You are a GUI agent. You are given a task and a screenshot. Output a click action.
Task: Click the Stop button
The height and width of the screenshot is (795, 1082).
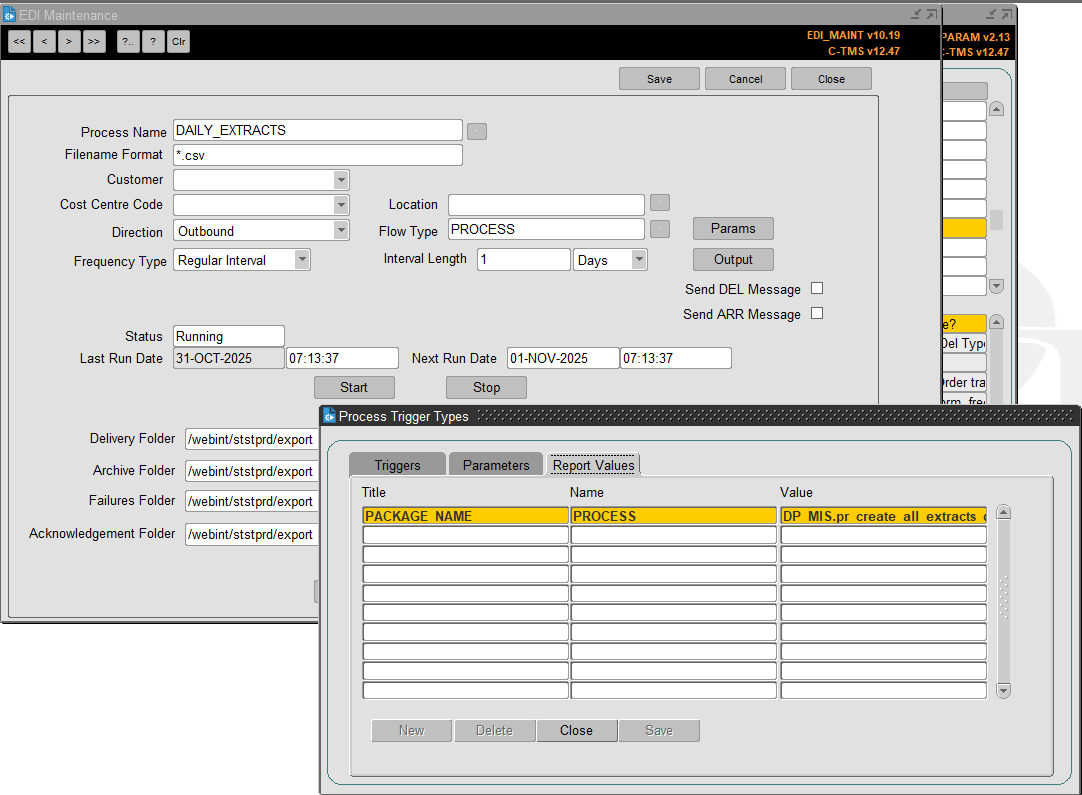(486, 388)
